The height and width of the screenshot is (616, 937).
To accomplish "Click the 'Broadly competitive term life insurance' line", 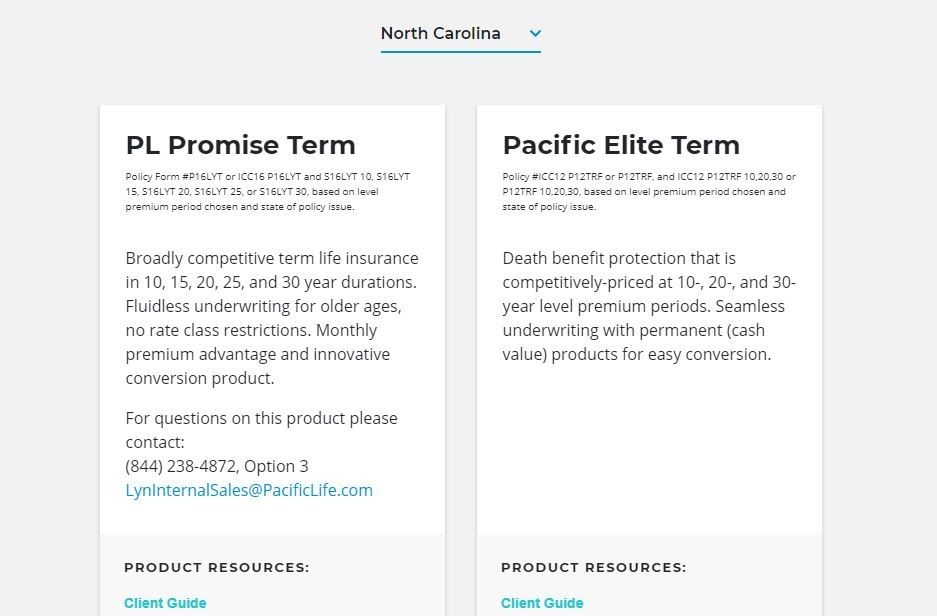I will (272, 258).
